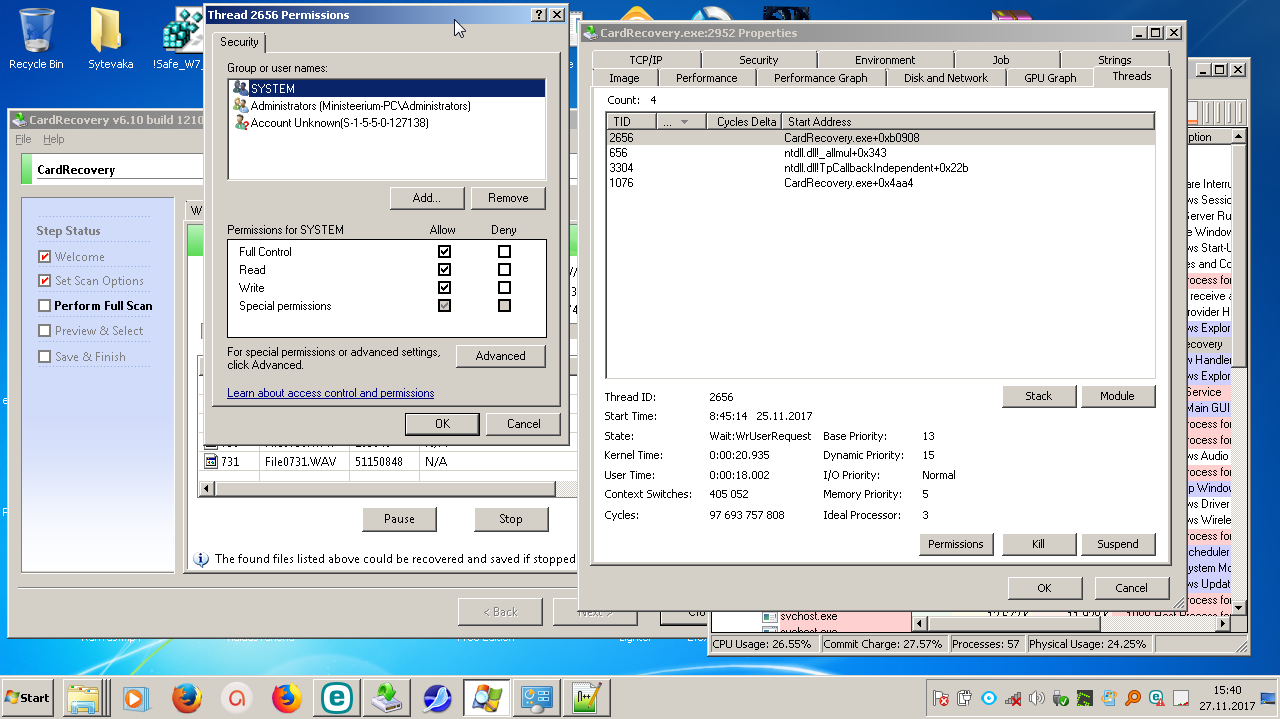Toggle Allow checkbox for Full Control
Screen dimensions: 1280x719
[444, 252]
